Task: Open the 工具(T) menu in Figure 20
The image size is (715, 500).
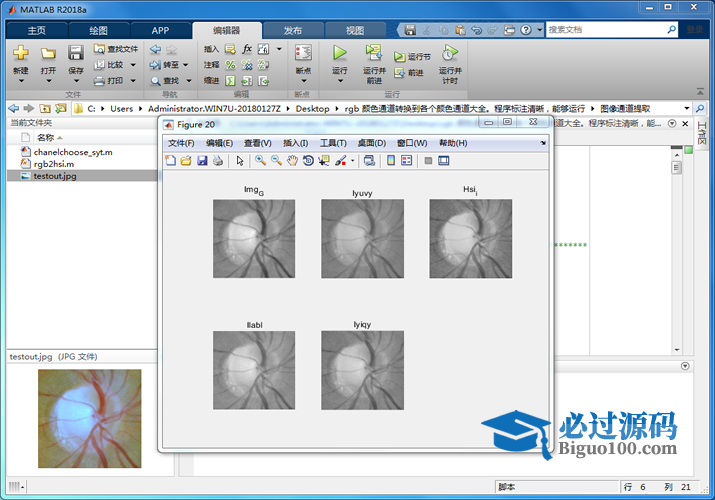Action: pyautogui.click(x=333, y=143)
